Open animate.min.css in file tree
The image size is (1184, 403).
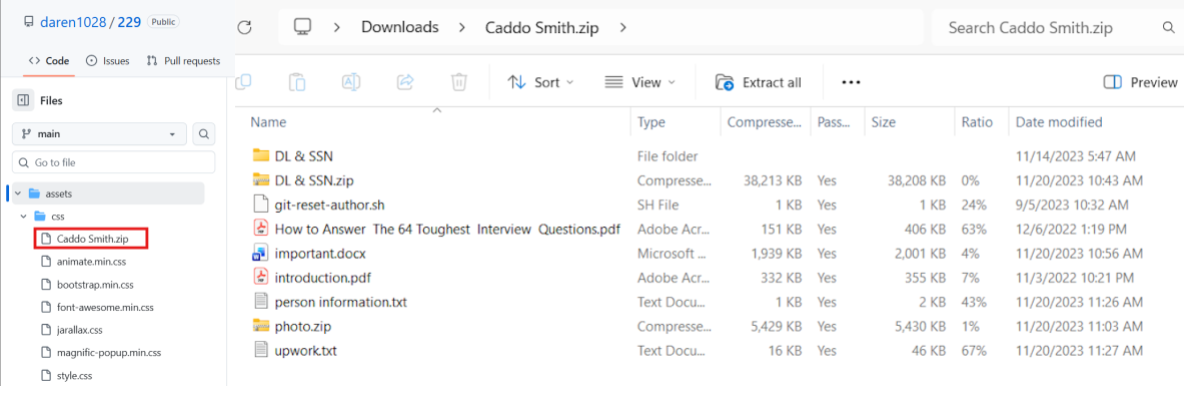click(91, 262)
